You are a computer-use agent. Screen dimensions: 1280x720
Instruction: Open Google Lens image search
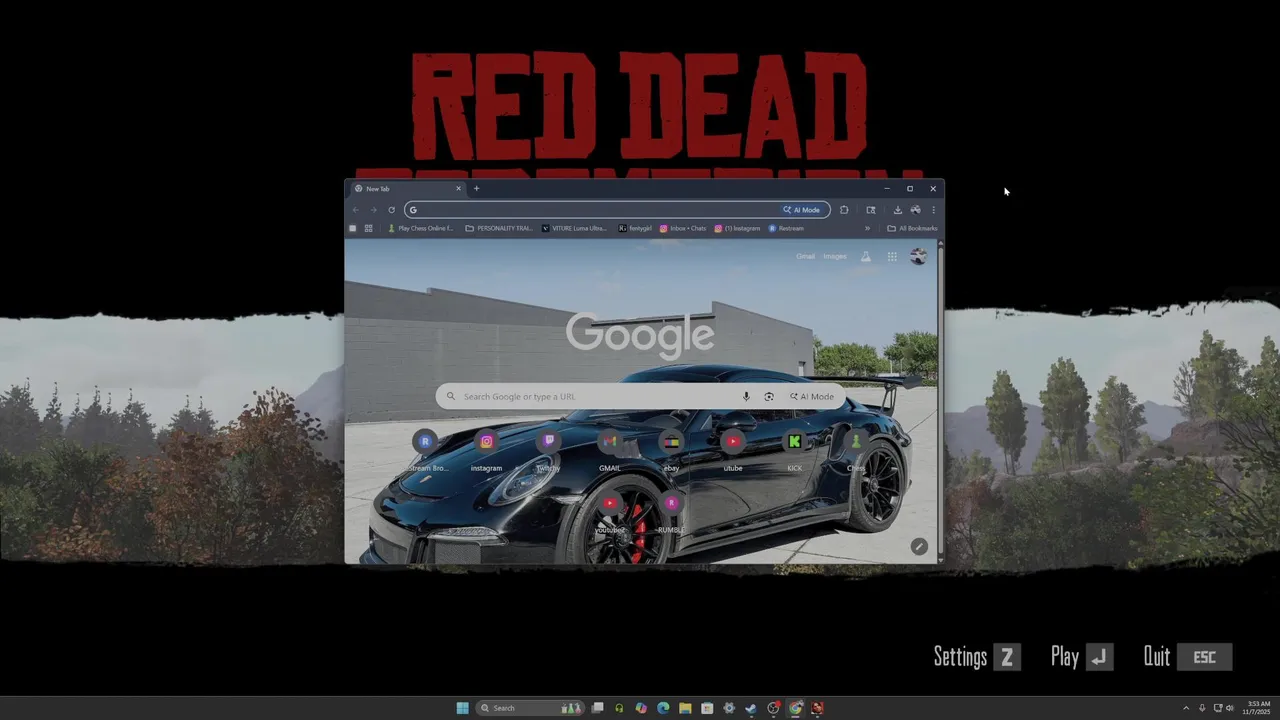[x=769, y=397]
